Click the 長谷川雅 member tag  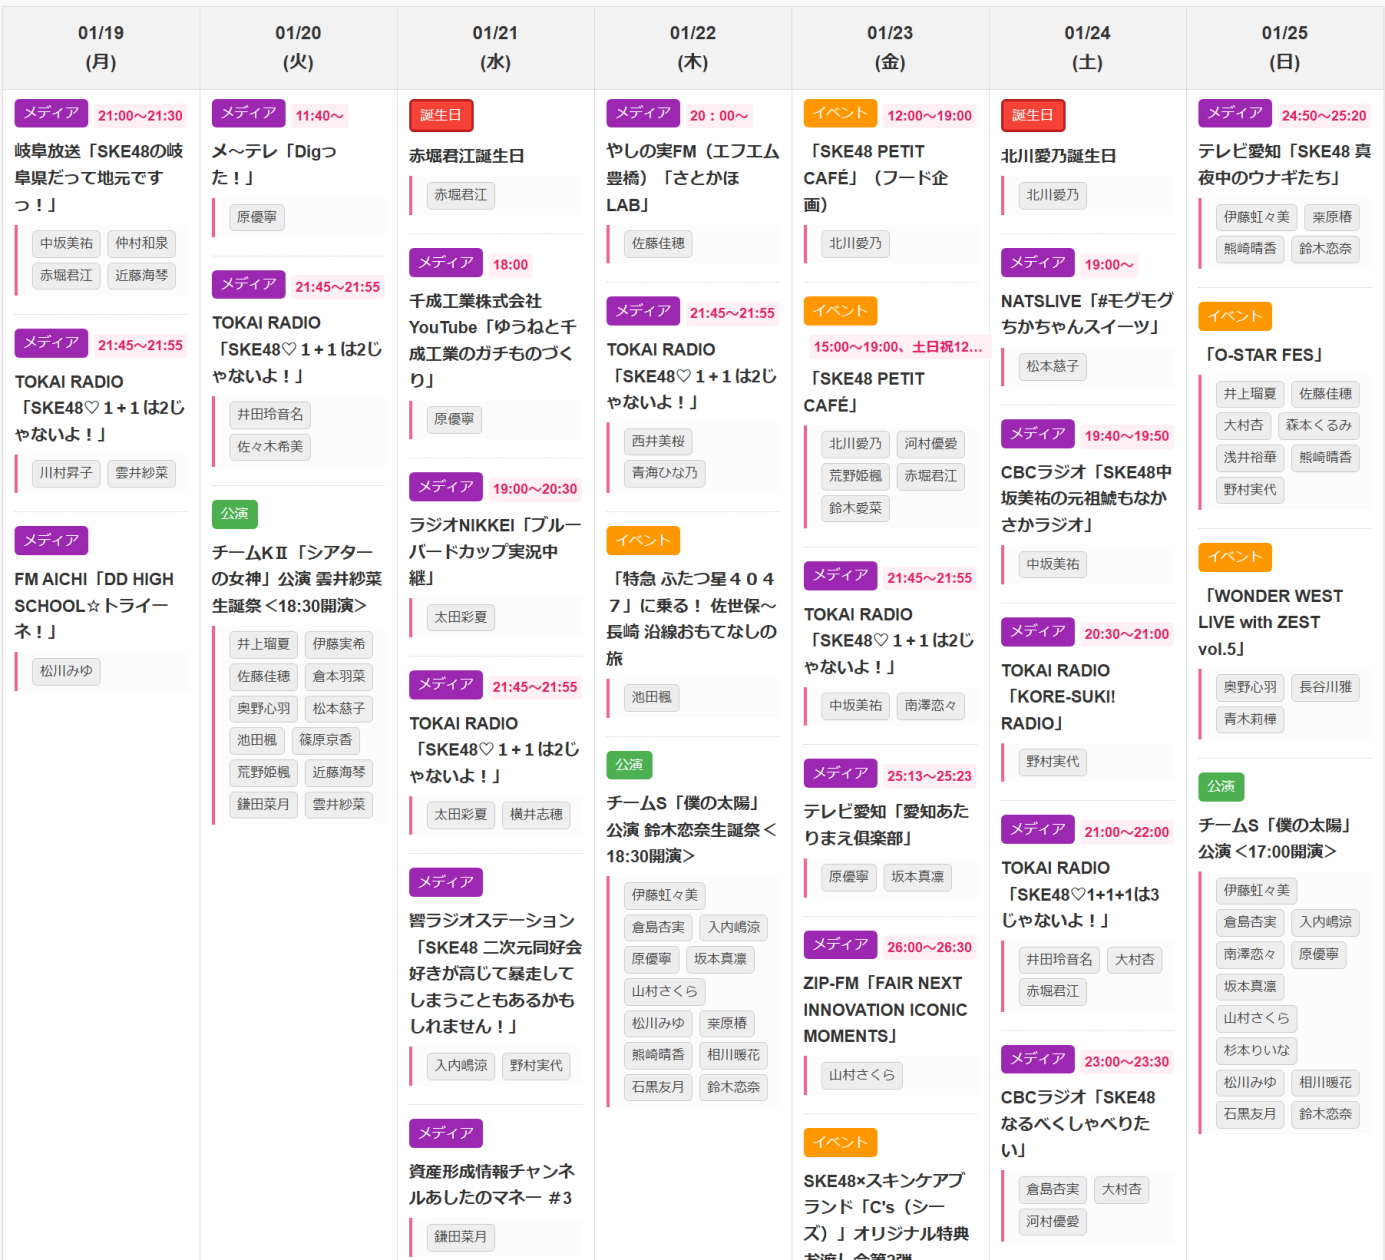coord(1325,687)
